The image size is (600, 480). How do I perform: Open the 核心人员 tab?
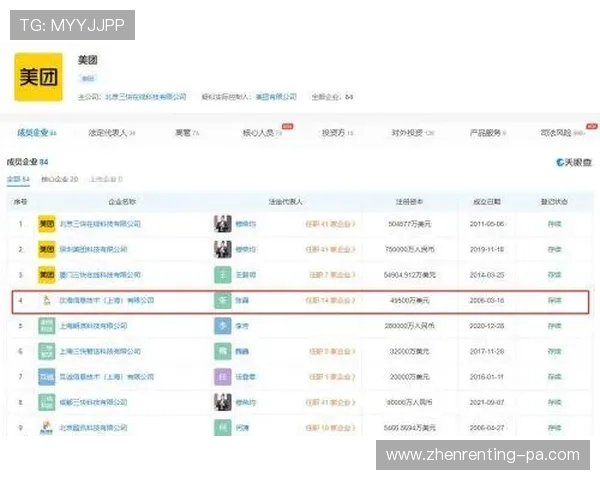tap(262, 133)
